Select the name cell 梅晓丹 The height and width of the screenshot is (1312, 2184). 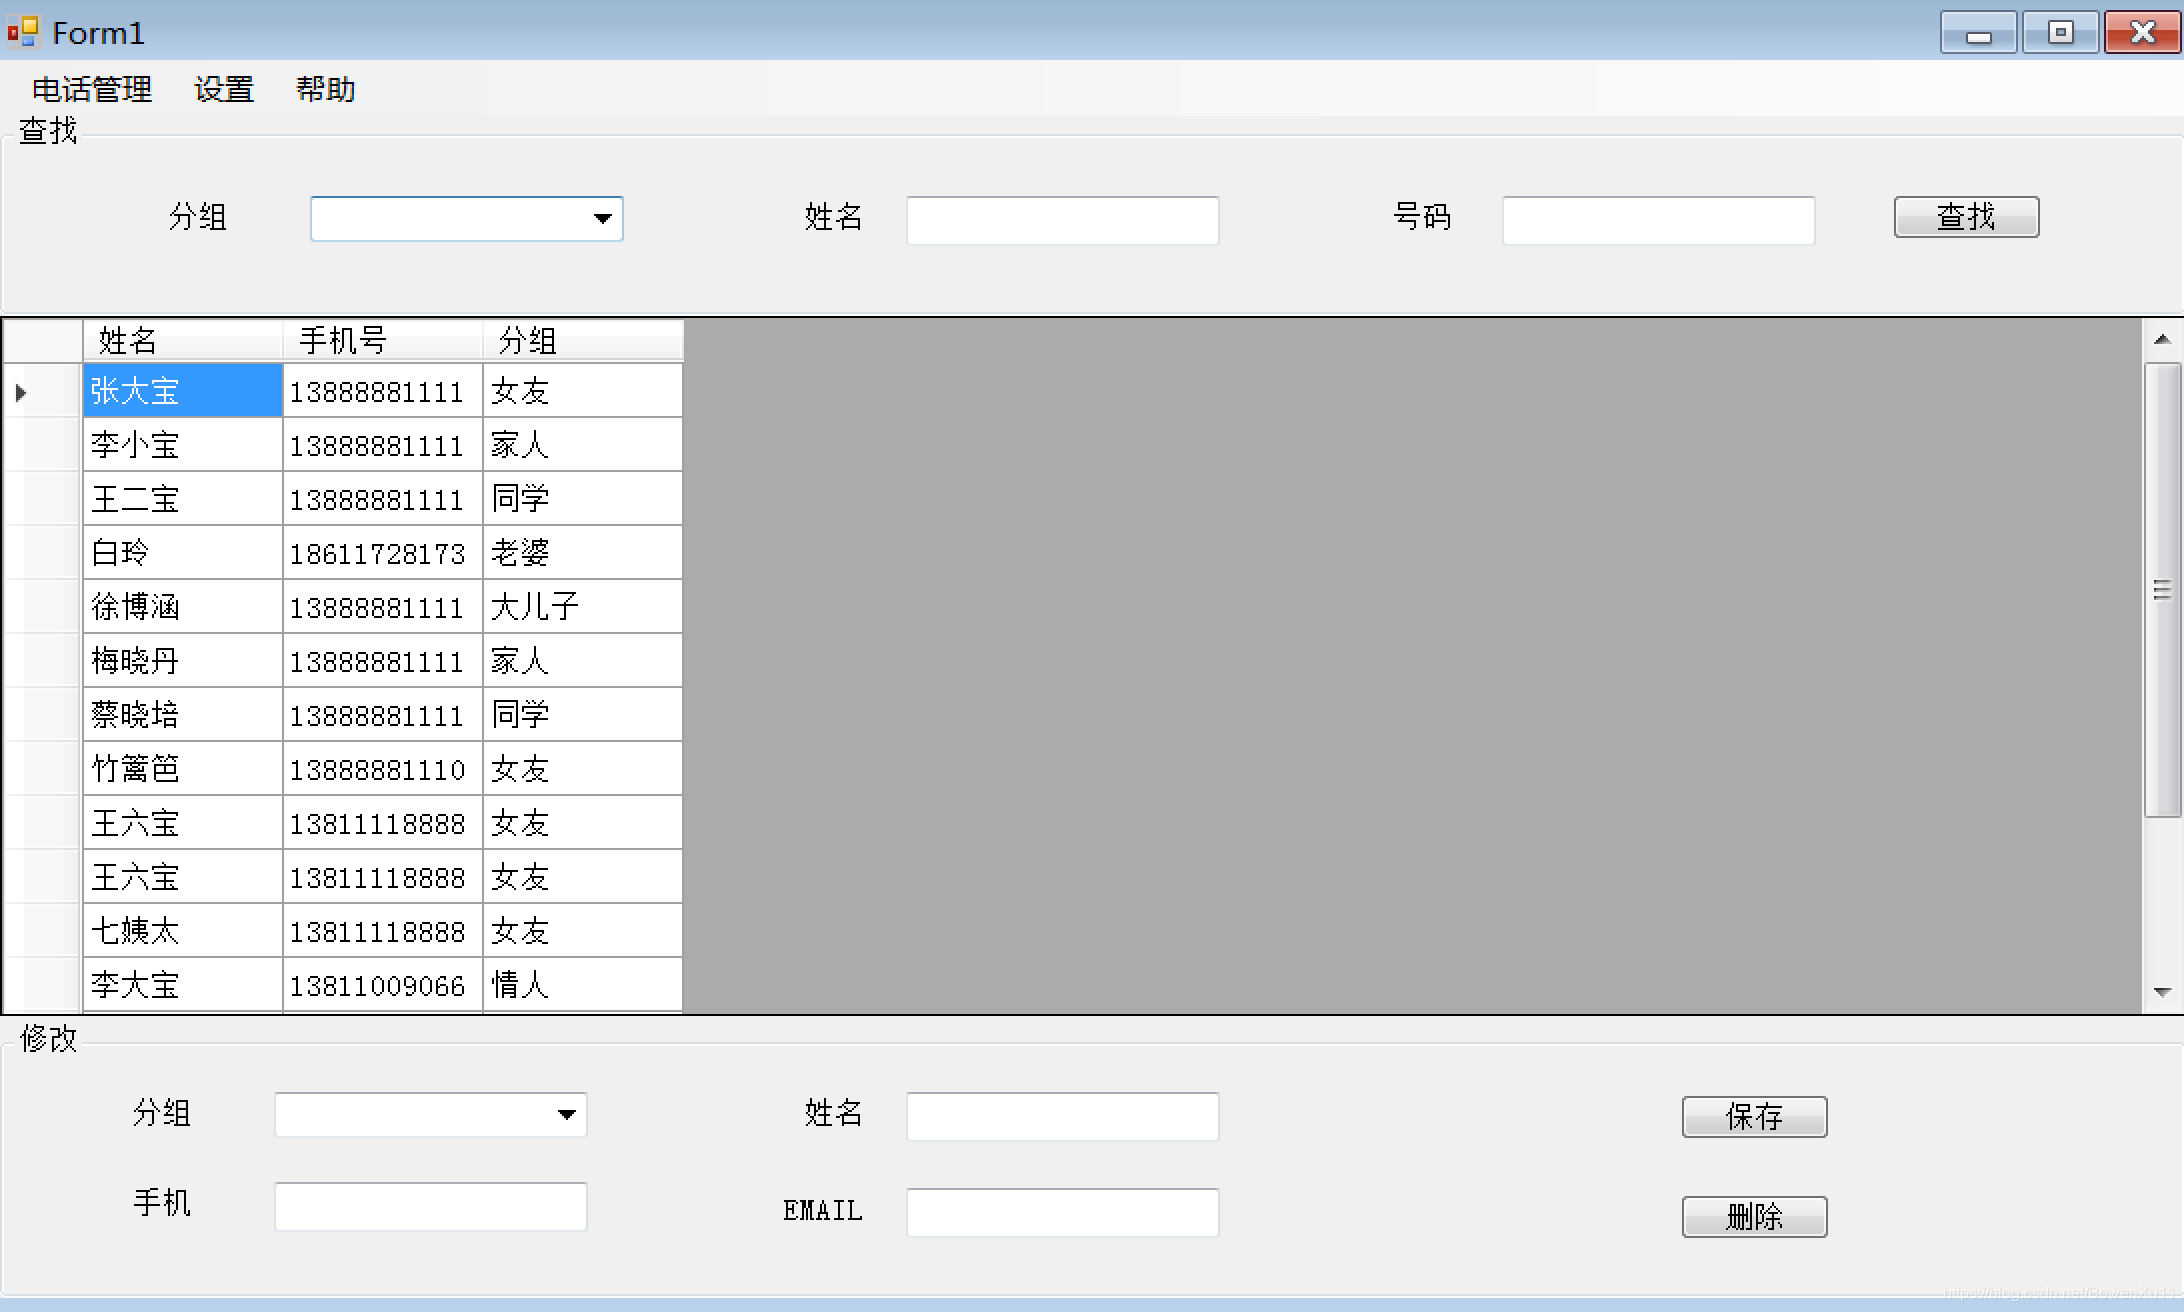183,660
